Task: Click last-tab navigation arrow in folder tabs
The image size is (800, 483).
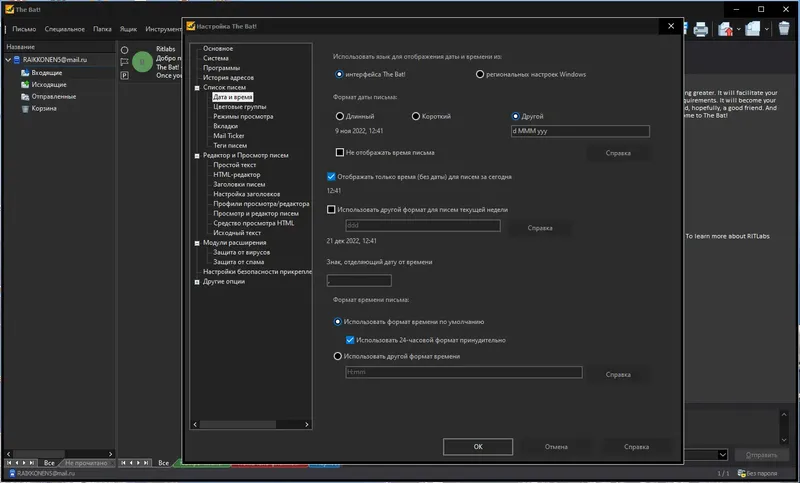Action: coord(32,463)
